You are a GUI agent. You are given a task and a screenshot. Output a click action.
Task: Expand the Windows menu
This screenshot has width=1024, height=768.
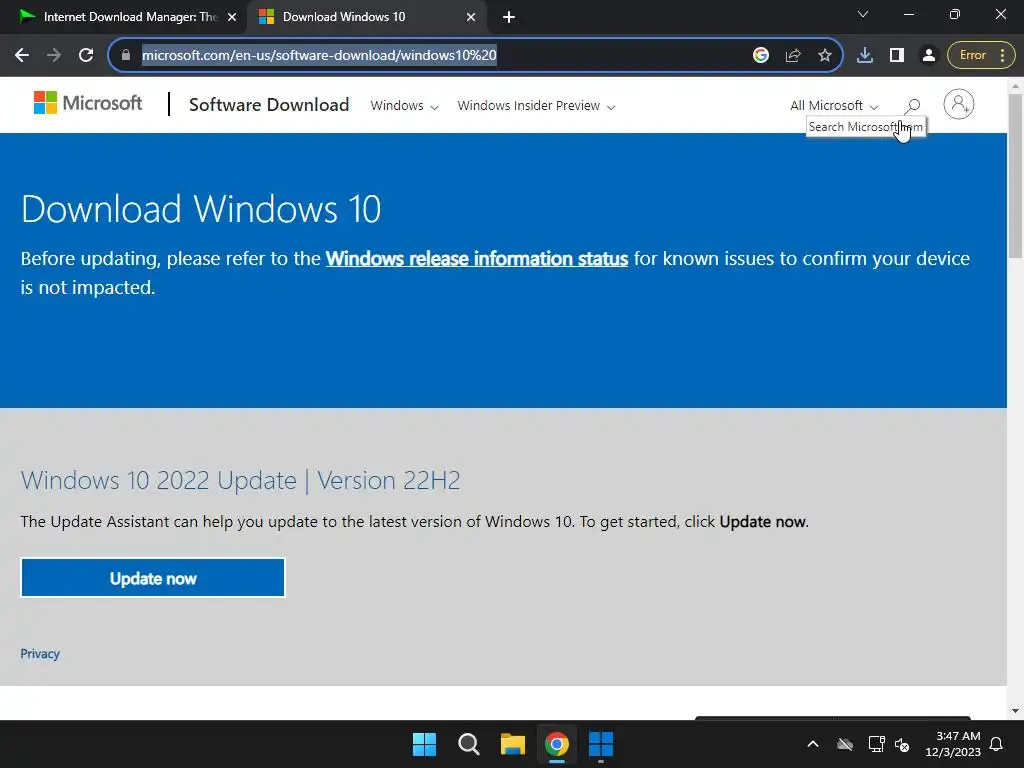click(x=404, y=106)
